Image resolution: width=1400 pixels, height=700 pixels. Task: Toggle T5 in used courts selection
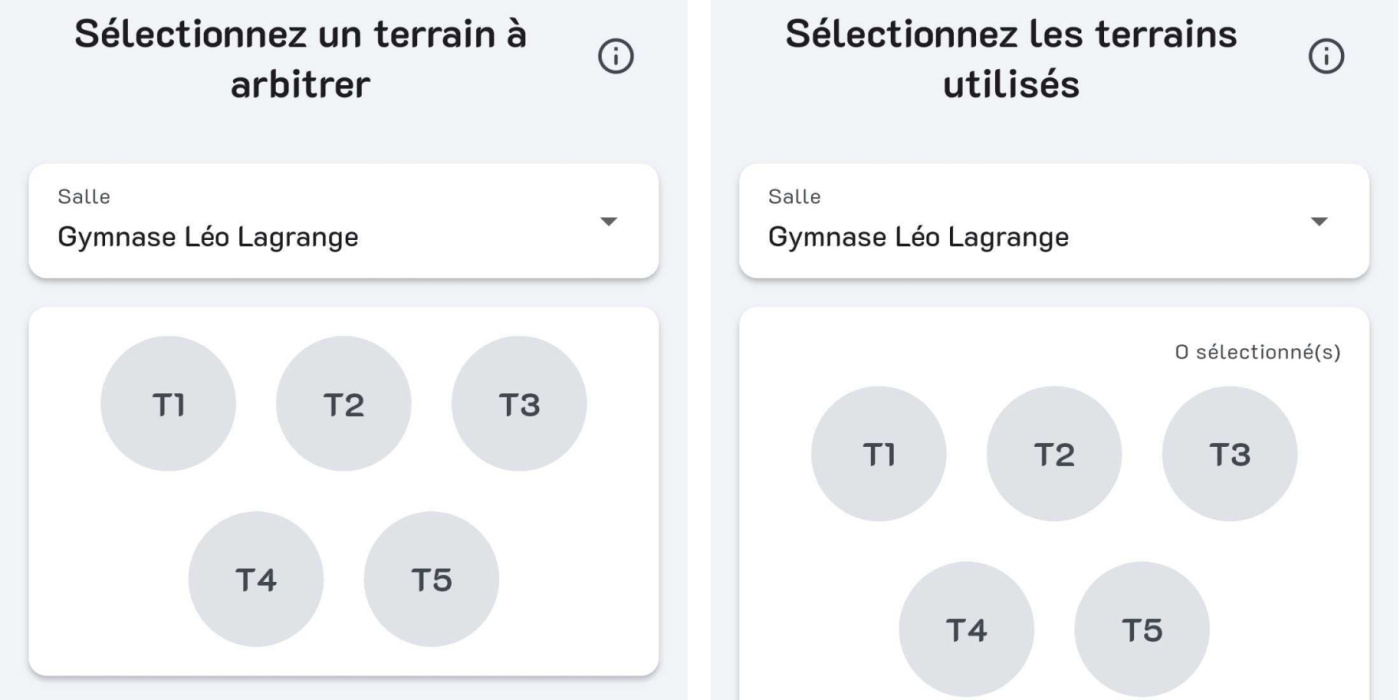1141,629
